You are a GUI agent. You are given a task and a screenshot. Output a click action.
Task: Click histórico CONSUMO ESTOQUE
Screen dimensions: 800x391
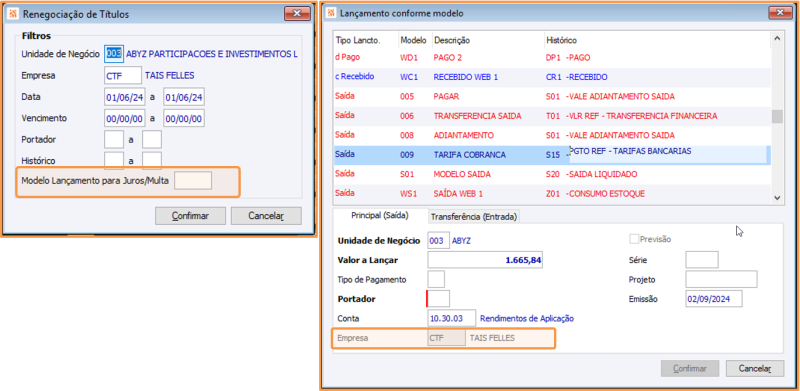click(607, 193)
